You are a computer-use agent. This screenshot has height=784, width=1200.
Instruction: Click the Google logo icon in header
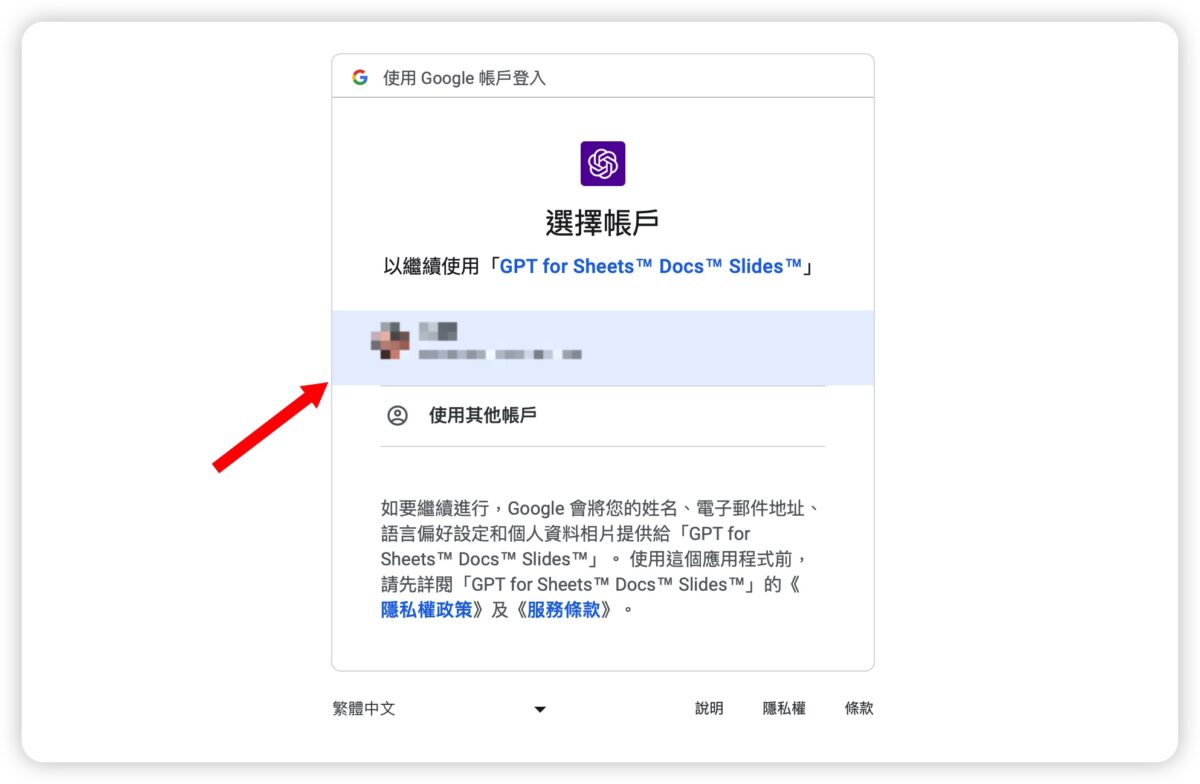(360, 77)
